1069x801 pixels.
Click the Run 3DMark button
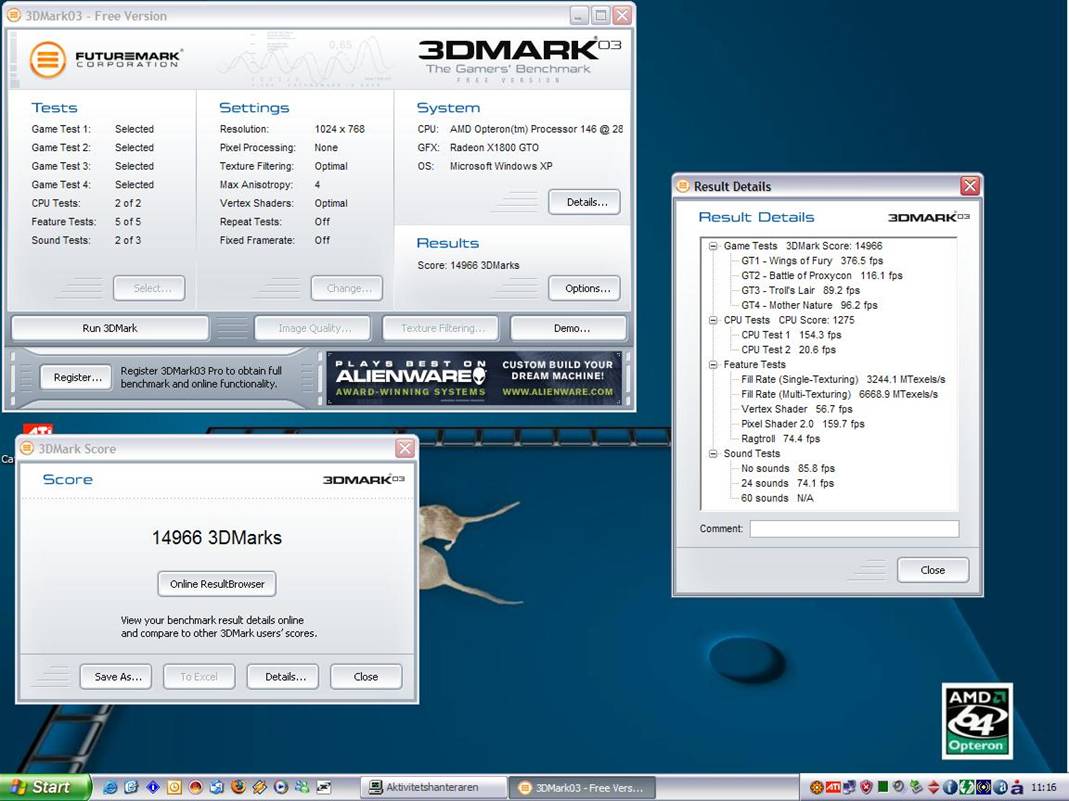[x=110, y=328]
